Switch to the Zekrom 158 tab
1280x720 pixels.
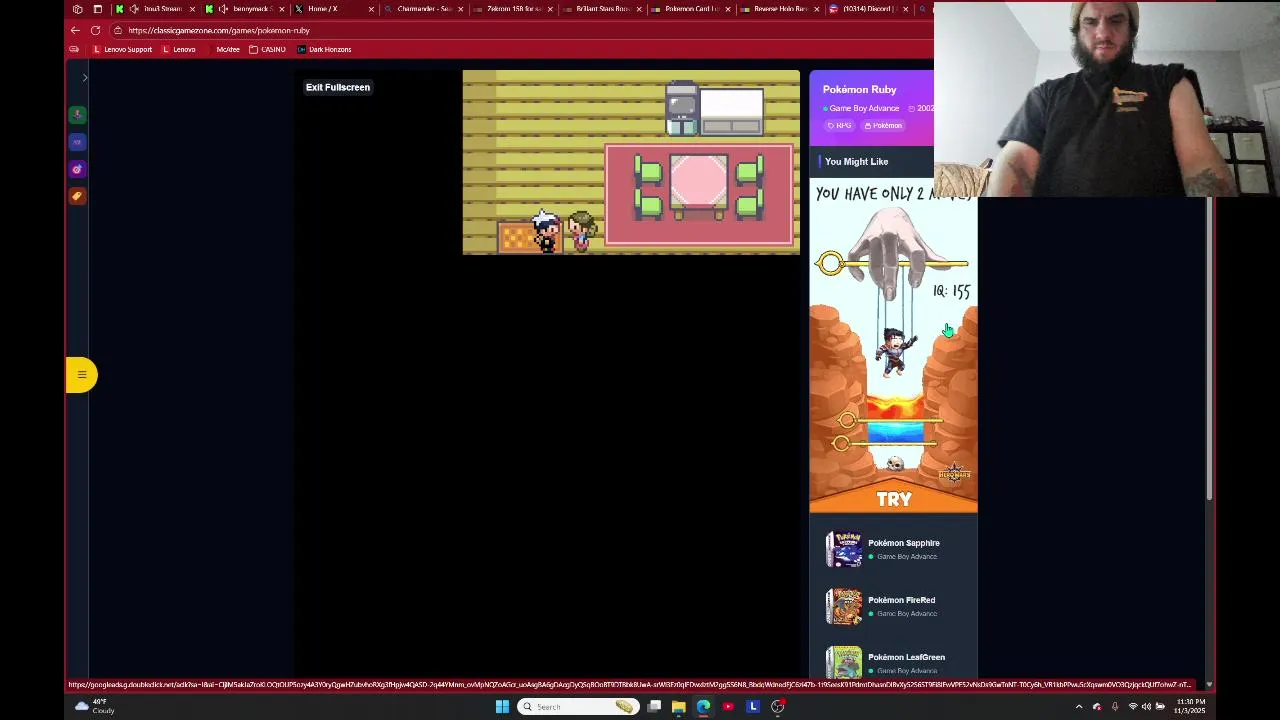coord(513,9)
